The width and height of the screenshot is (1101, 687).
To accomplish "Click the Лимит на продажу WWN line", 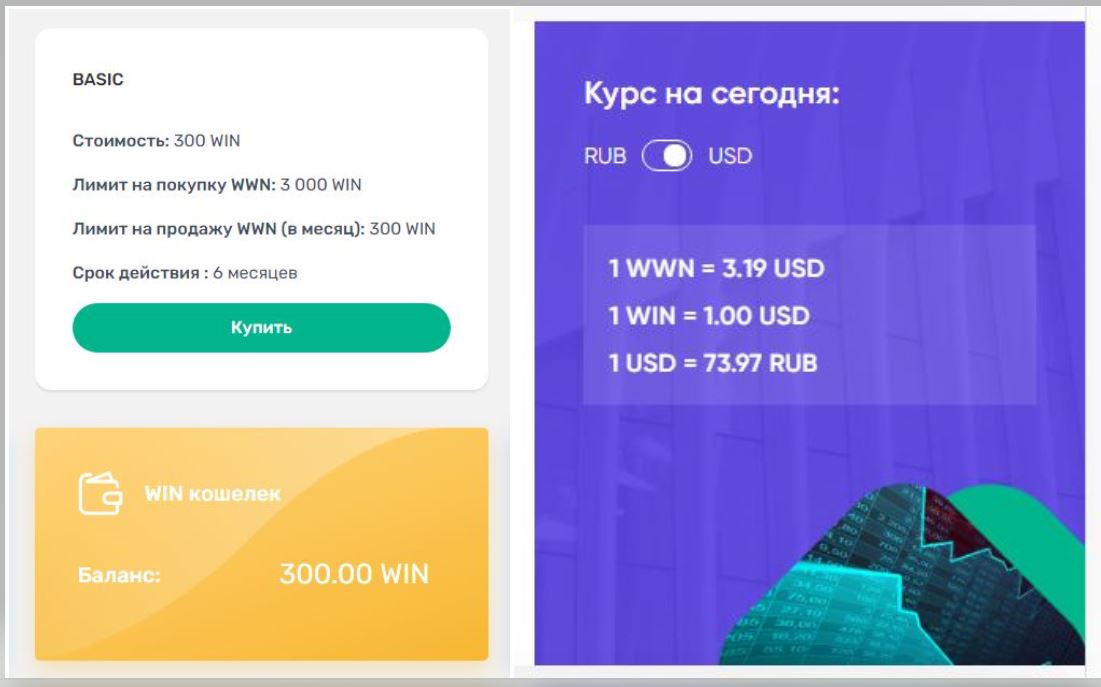I will [x=253, y=229].
